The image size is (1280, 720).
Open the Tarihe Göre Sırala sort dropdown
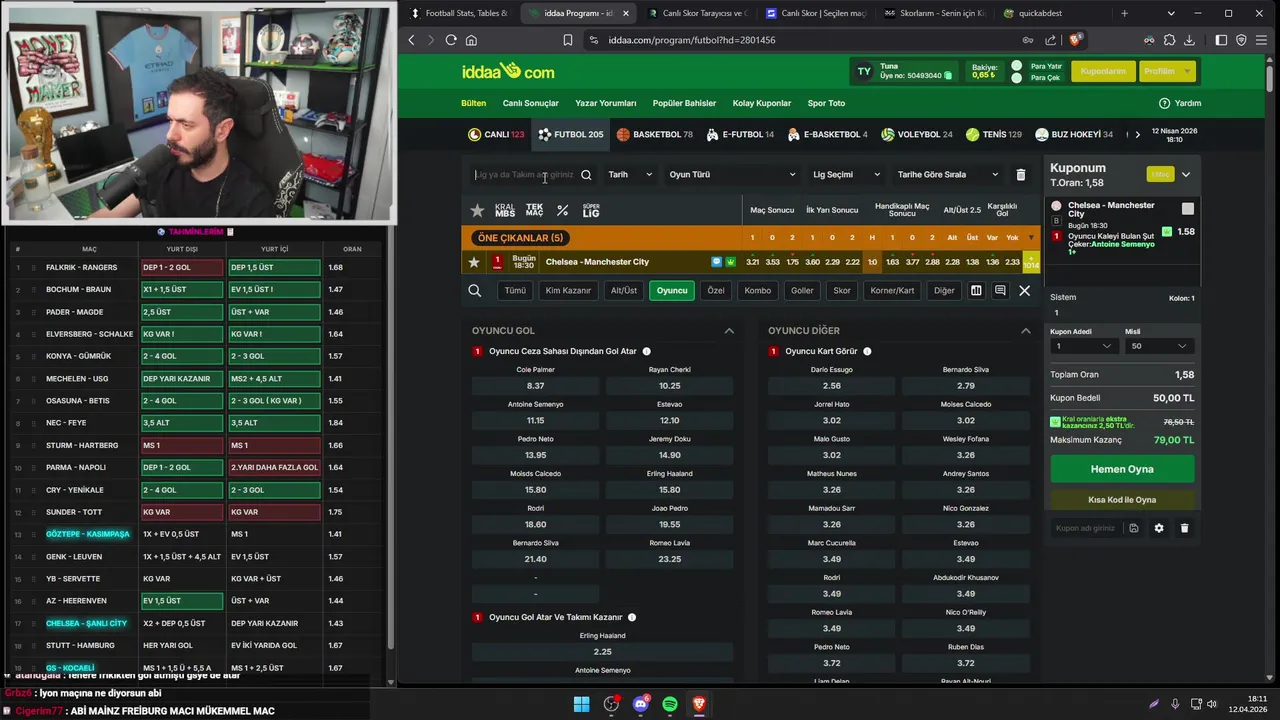click(947, 175)
